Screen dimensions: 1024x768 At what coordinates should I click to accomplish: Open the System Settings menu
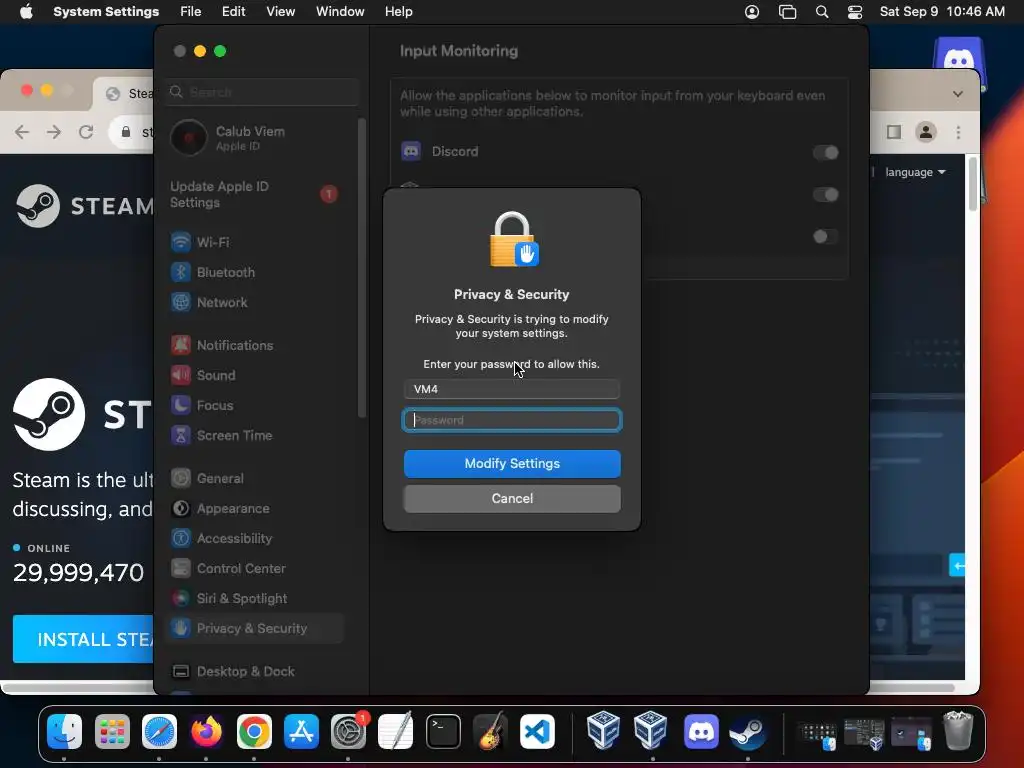(106, 12)
